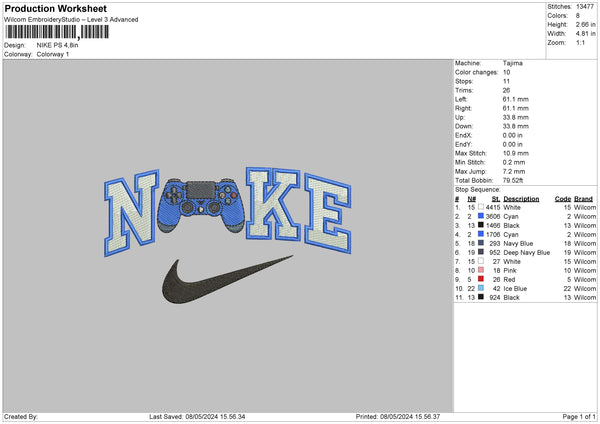Viewport: 600px width, 424px height.
Task: Click the Stops value 11
Action: click(506, 82)
